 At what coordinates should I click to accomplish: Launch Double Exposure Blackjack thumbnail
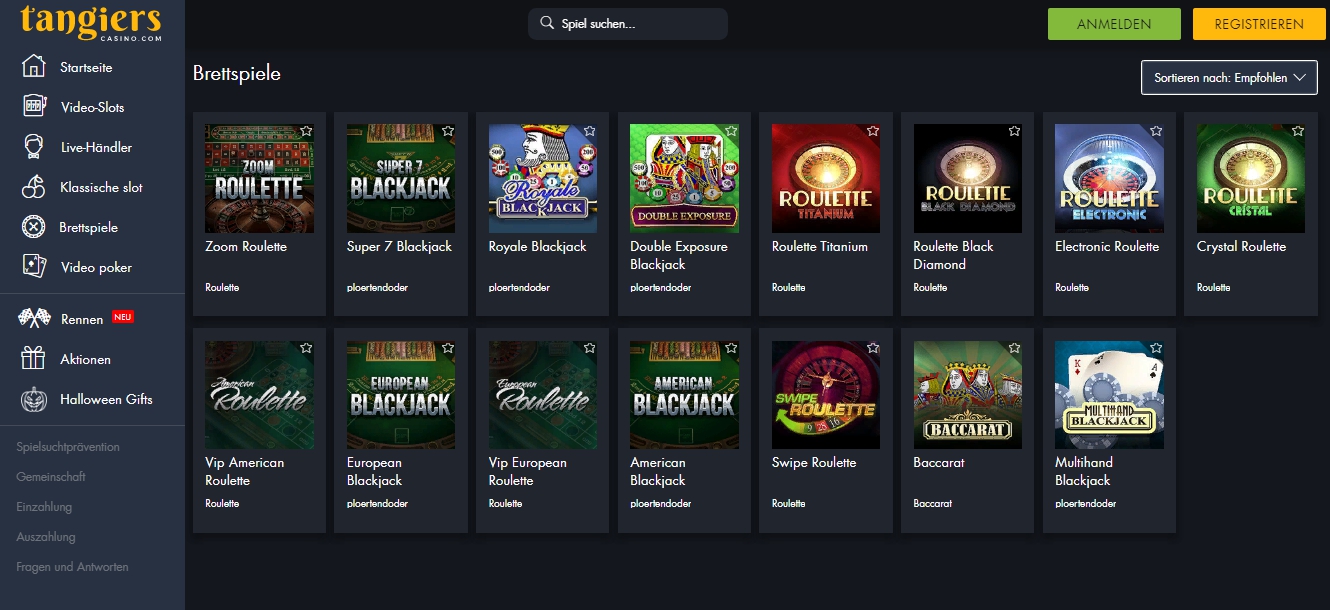[685, 178]
